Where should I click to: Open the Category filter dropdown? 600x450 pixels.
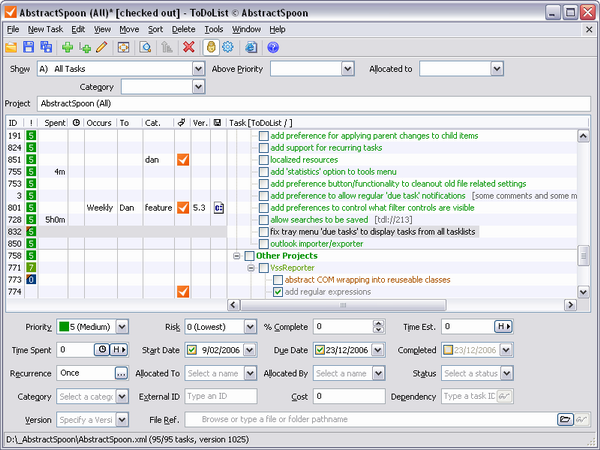[198, 87]
